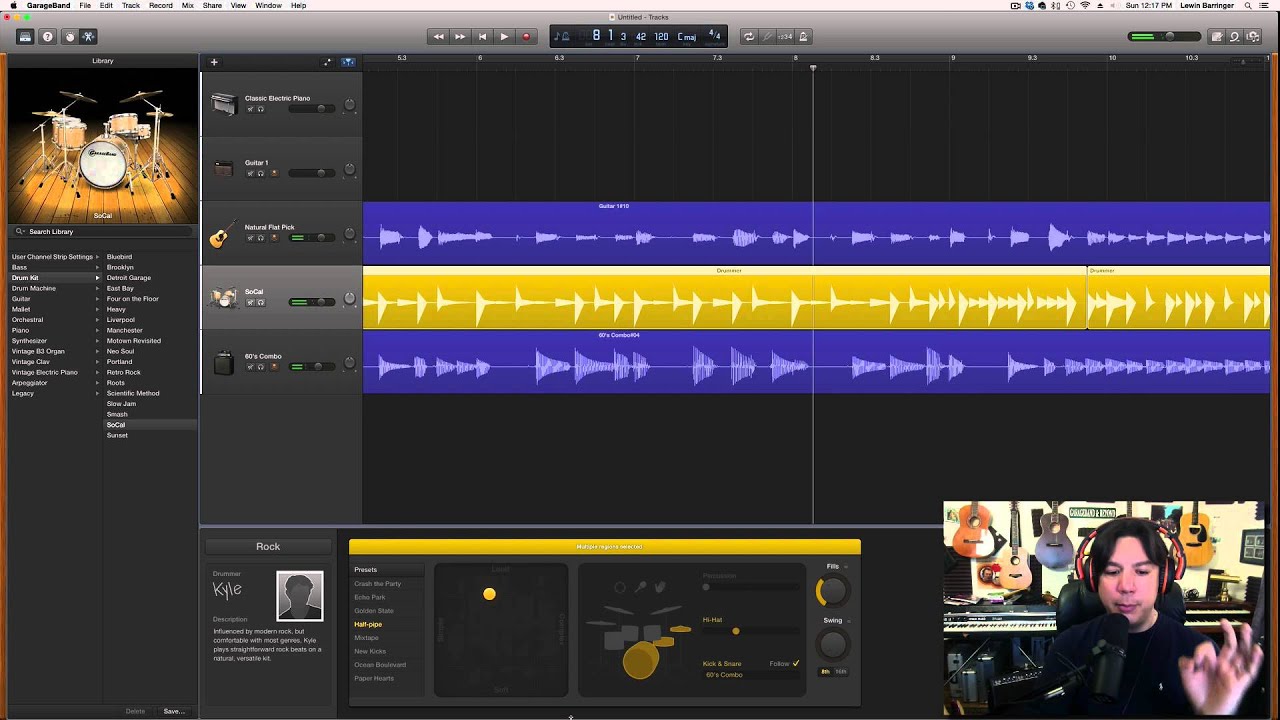
Task: Open the Mix menu
Action: [188, 5]
